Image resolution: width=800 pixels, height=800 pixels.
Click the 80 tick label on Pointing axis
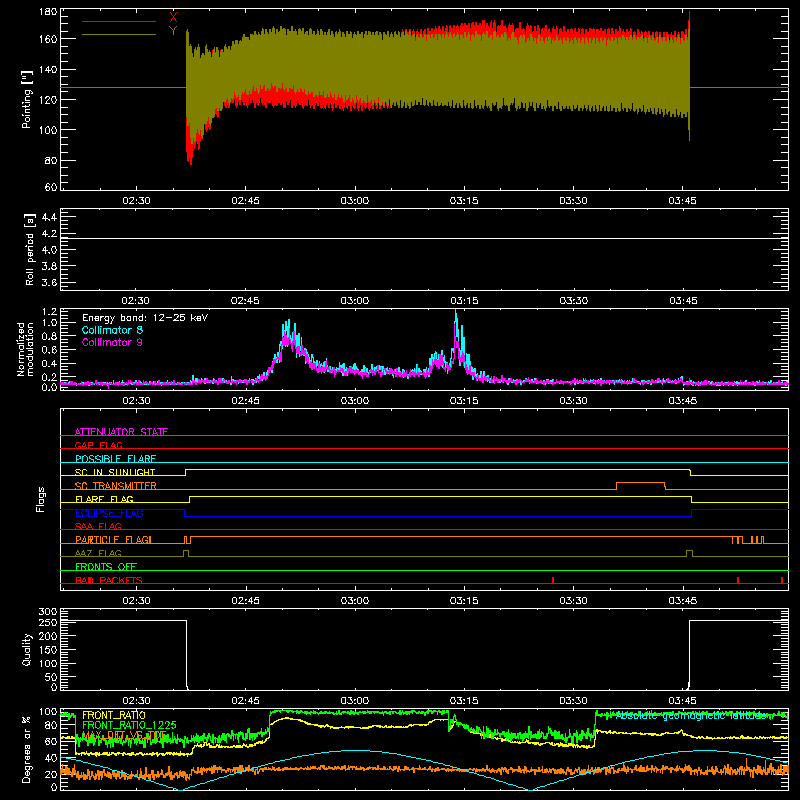51,160
